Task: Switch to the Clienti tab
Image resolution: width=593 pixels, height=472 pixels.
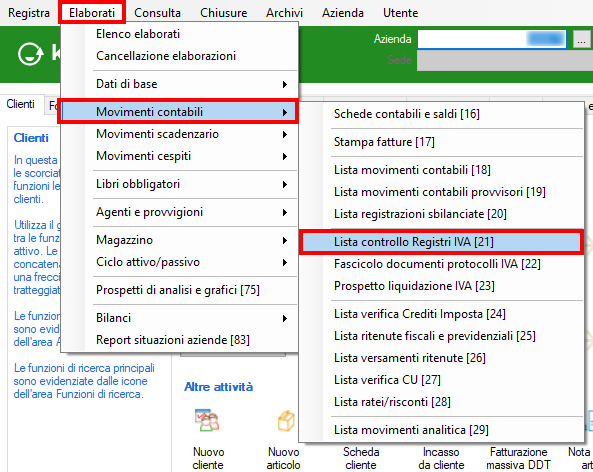Action: pyautogui.click(x=20, y=104)
